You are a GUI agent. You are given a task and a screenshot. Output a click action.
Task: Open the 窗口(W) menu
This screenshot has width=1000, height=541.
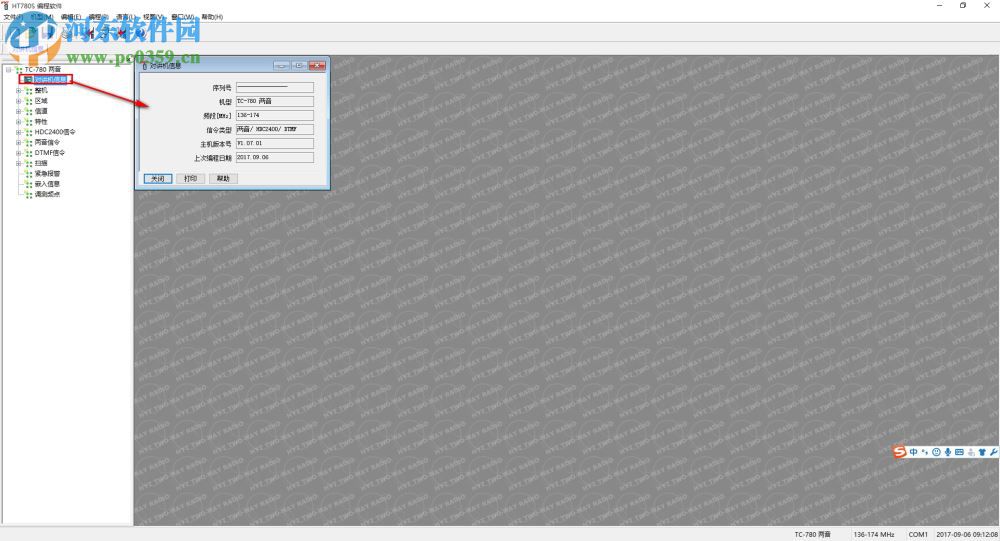tap(182, 17)
